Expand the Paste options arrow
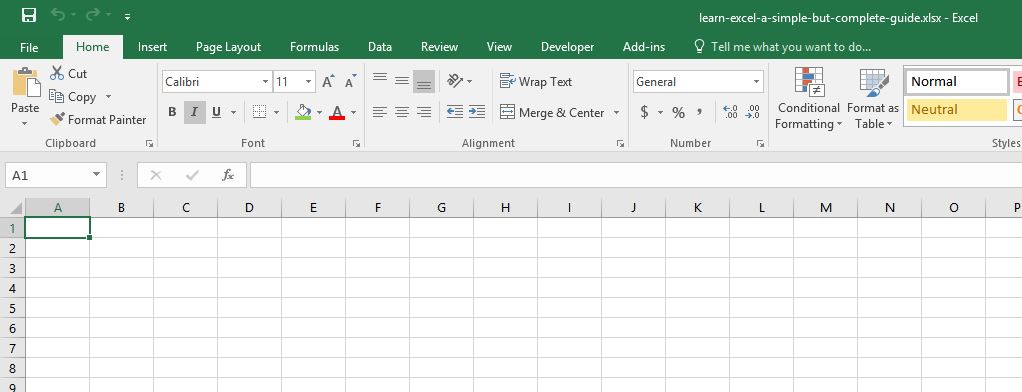1022x392 pixels. point(25,123)
